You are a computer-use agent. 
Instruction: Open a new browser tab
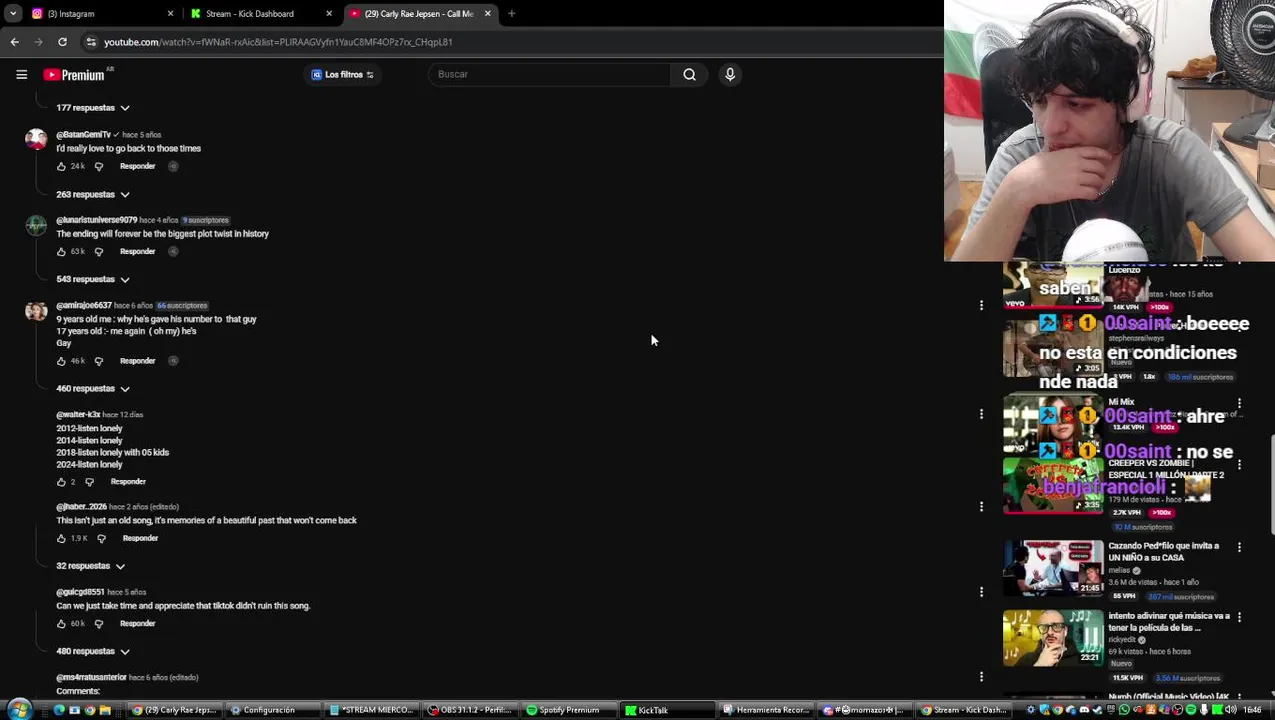(511, 14)
